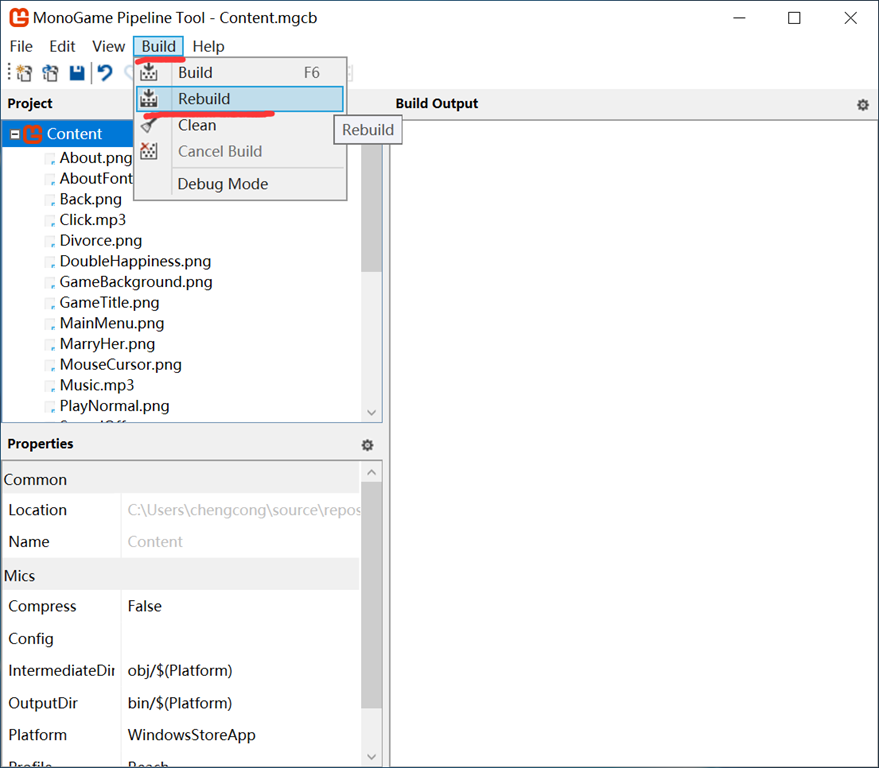Click the Open Project toolbar icon
Viewport: 879px width, 768px height.
coord(50,73)
